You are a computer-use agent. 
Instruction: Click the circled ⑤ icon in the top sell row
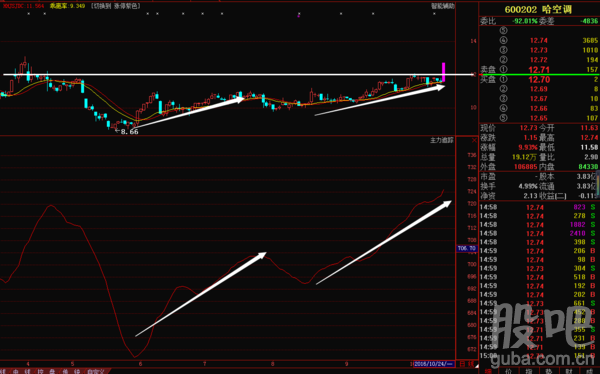click(x=504, y=30)
